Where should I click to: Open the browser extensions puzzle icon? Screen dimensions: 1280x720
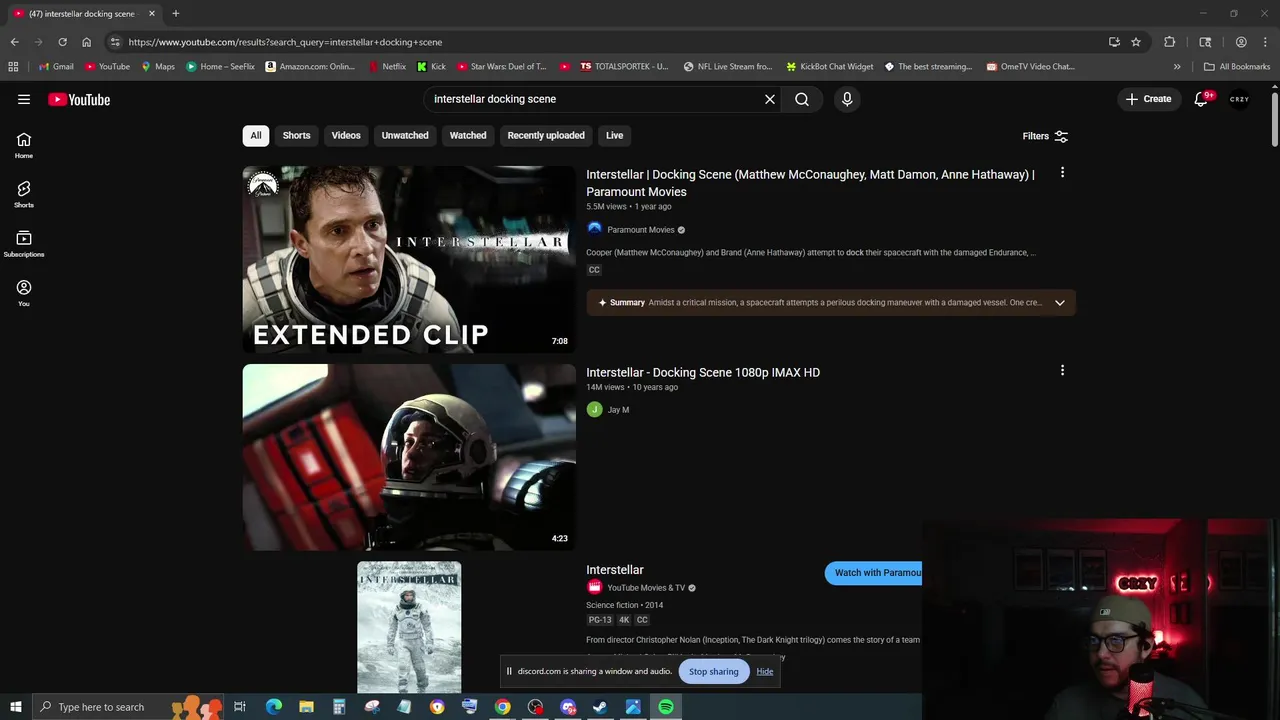1169,42
